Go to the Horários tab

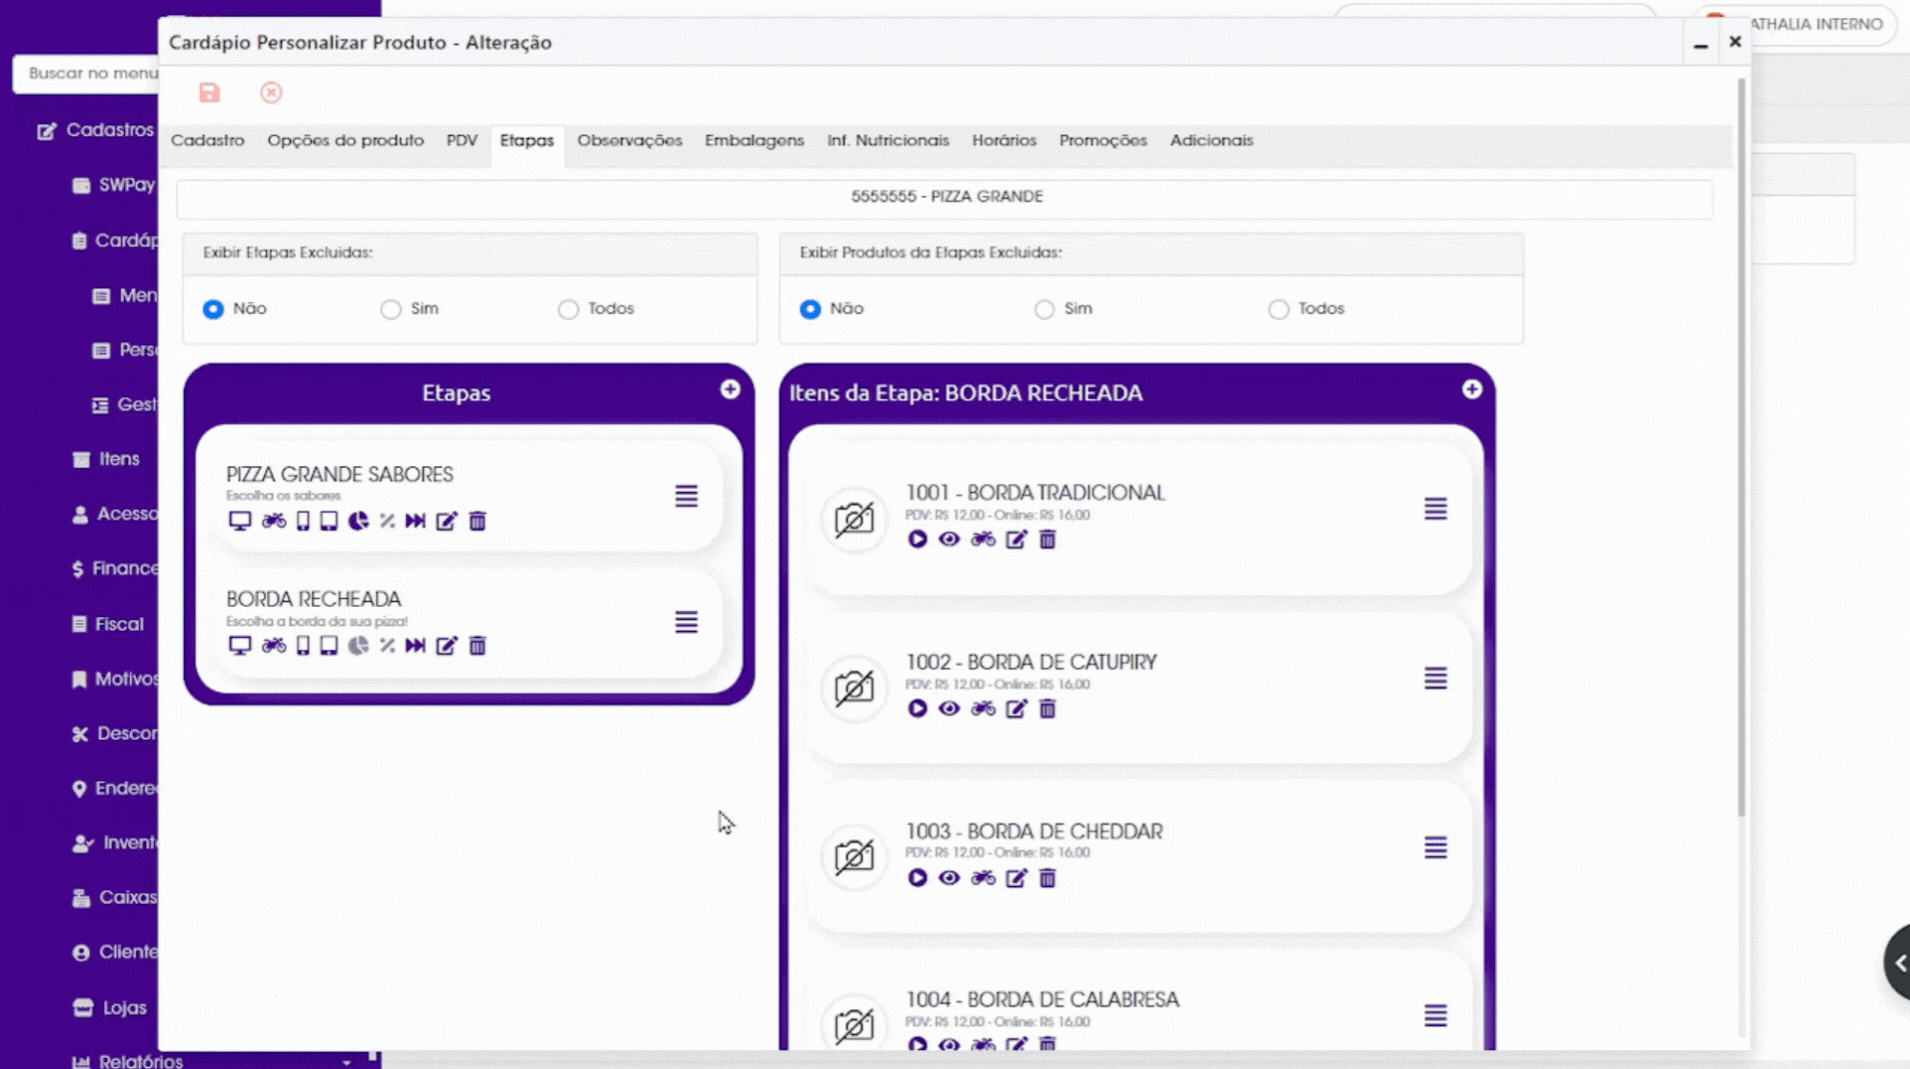click(x=1004, y=141)
